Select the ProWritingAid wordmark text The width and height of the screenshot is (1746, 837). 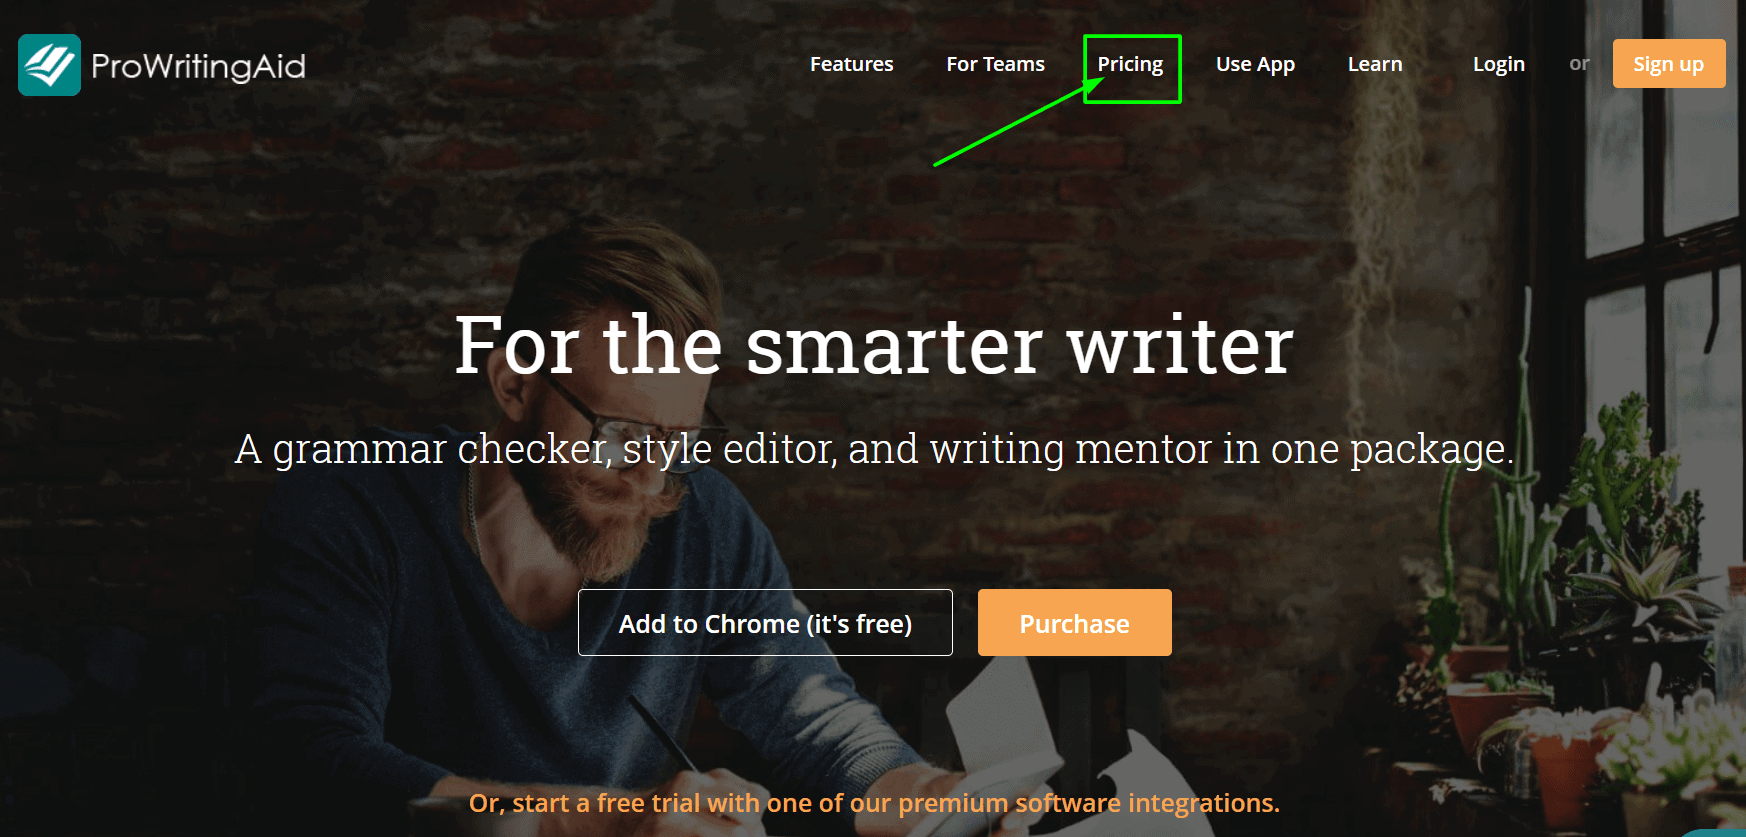[x=196, y=65]
